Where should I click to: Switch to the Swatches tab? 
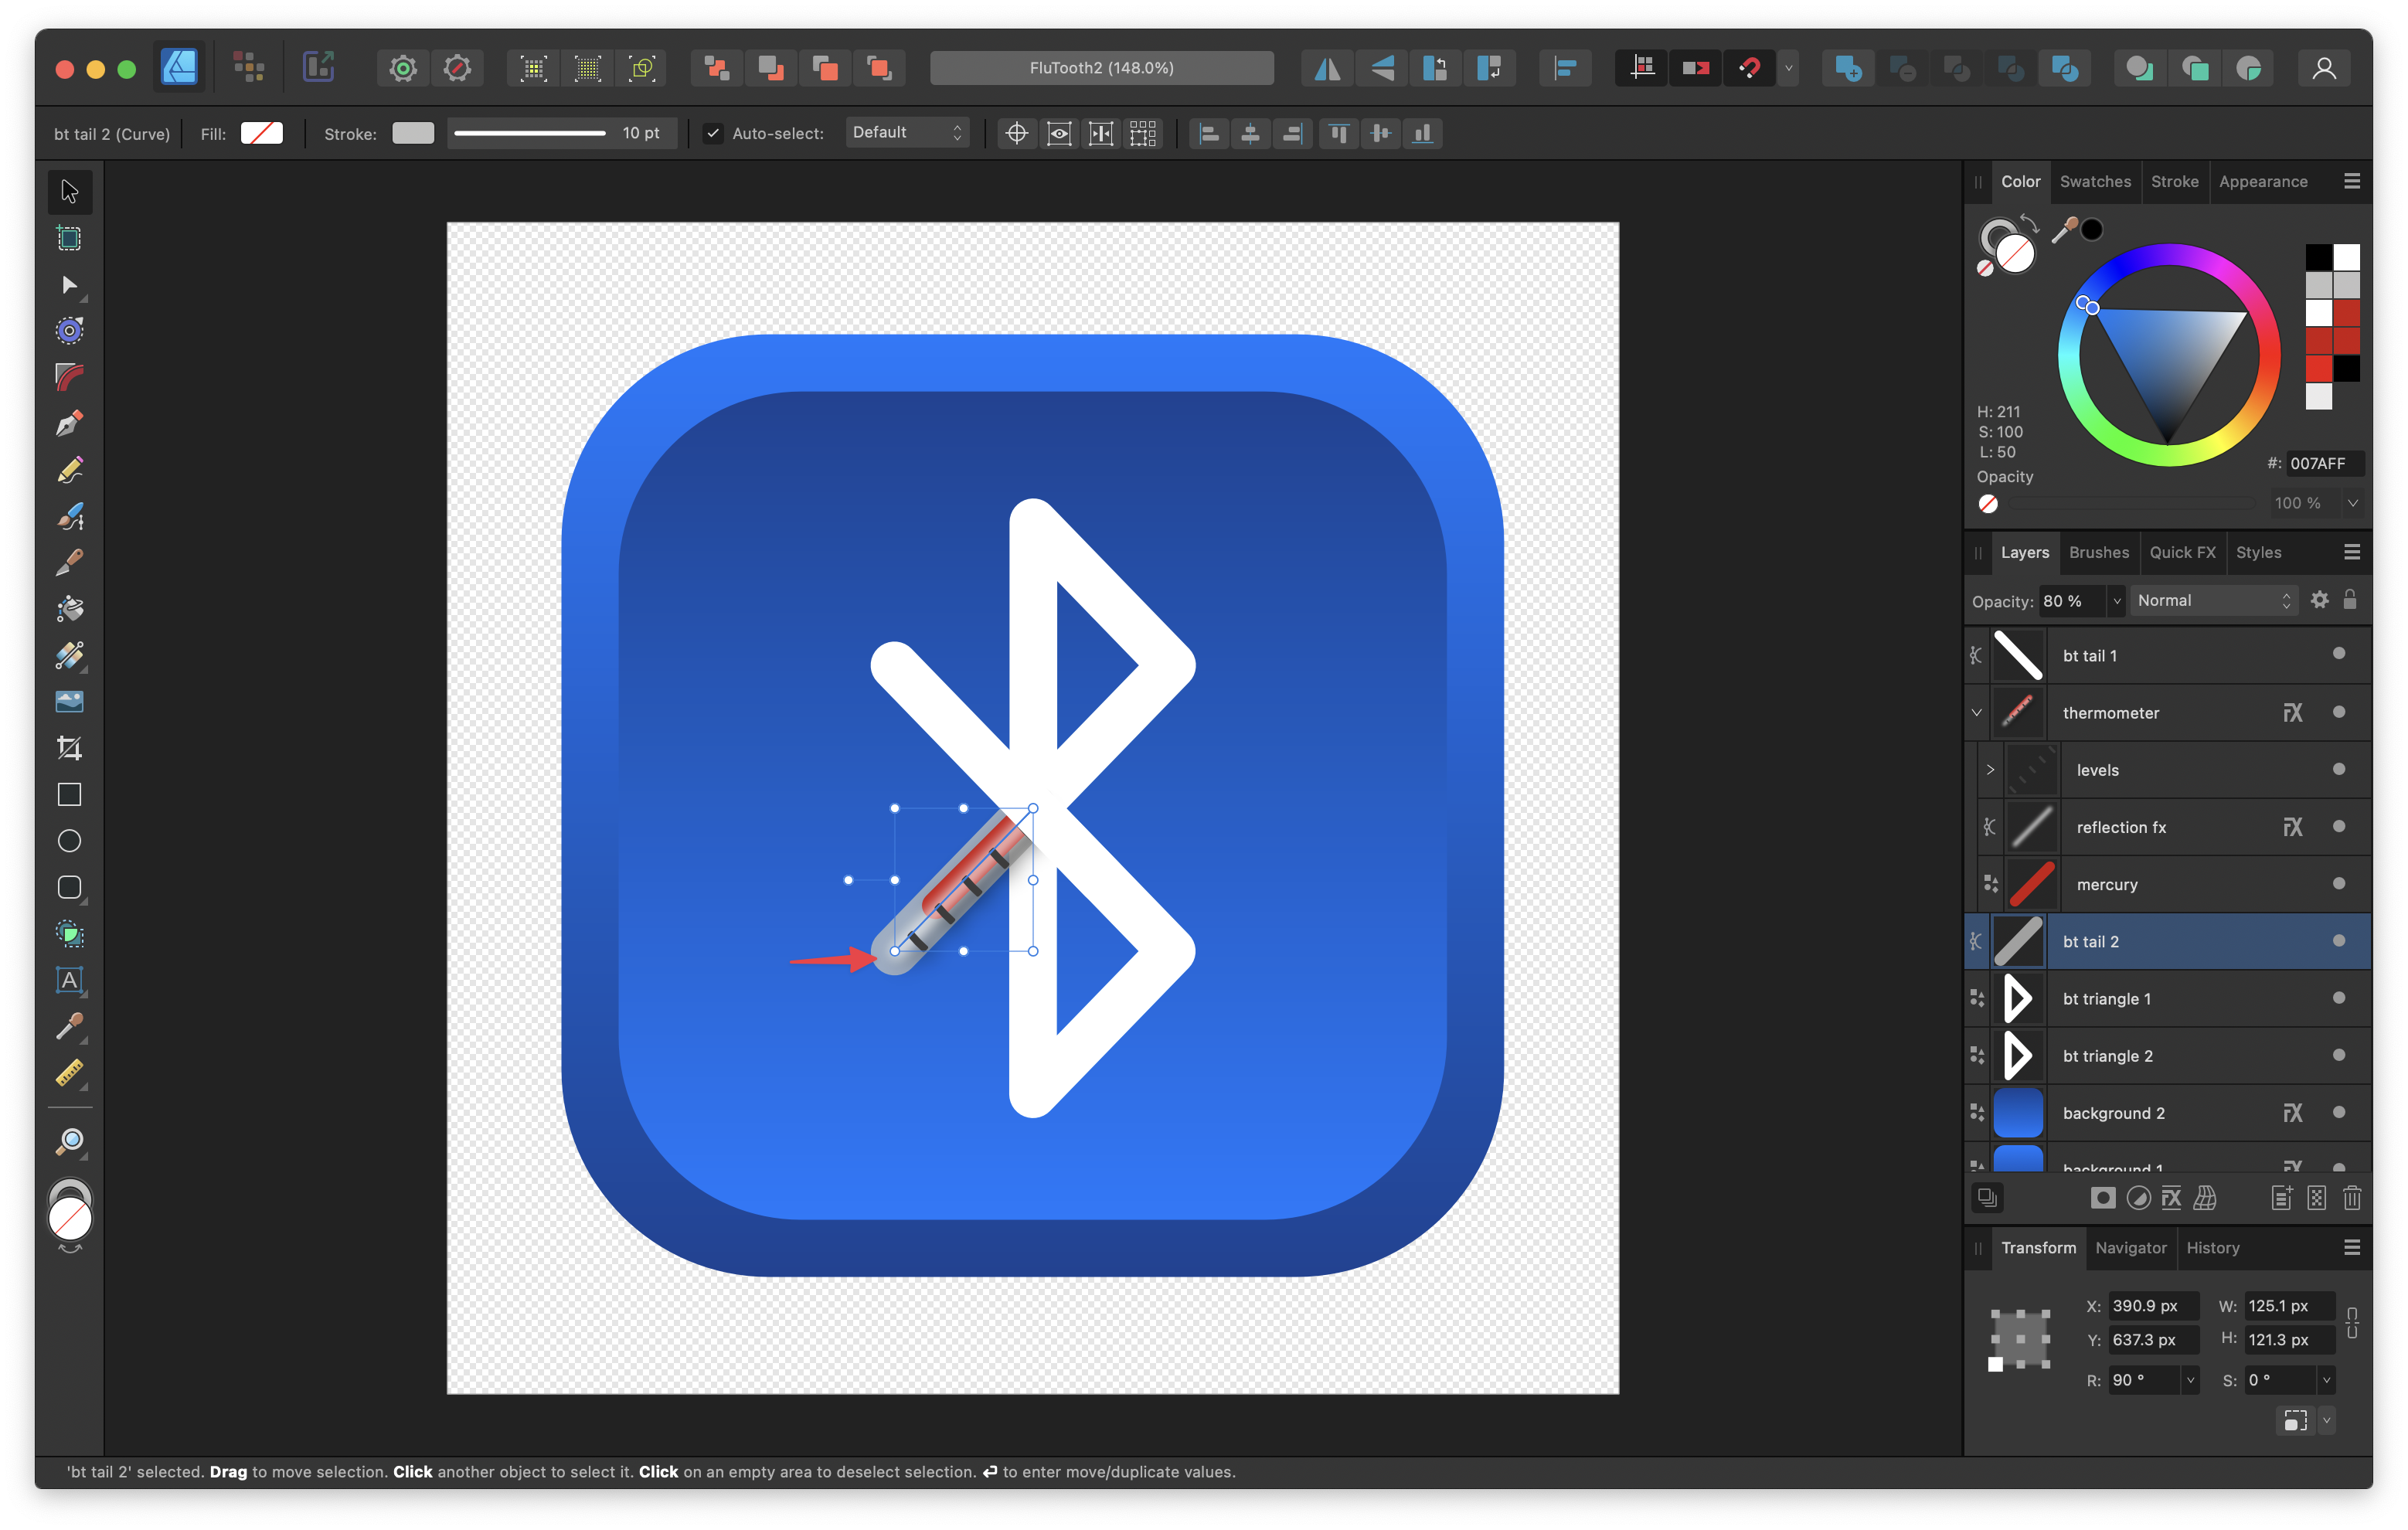click(x=2095, y=182)
